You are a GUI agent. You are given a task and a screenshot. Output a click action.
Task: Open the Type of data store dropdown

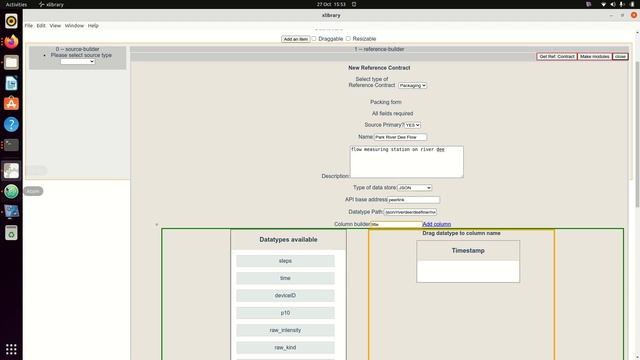coord(415,188)
